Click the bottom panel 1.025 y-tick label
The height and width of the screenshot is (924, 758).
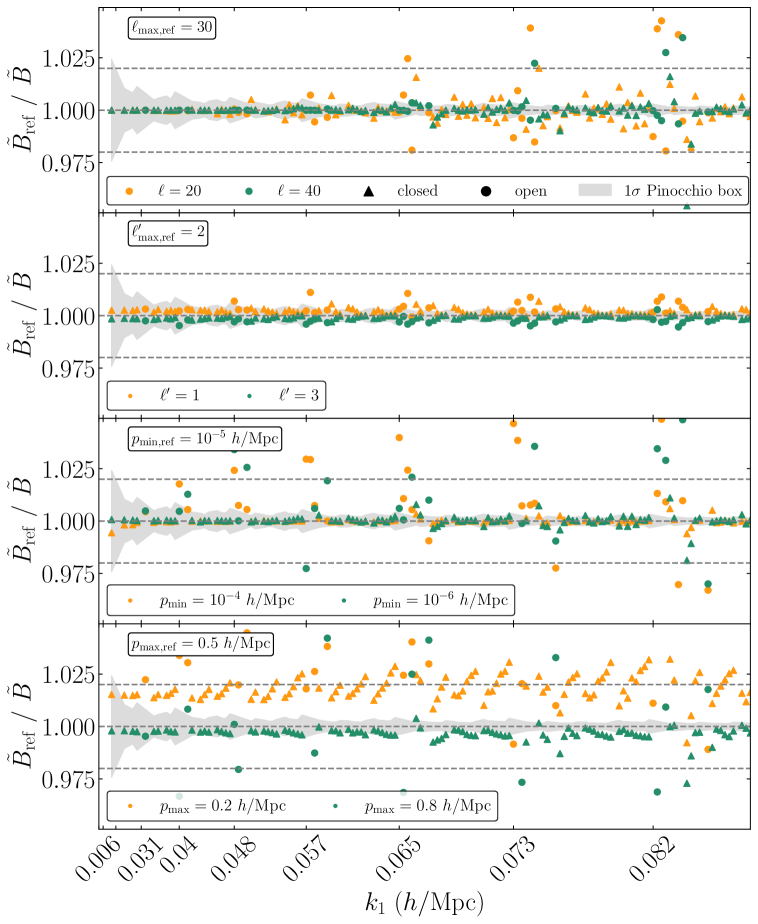click(68, 675)
